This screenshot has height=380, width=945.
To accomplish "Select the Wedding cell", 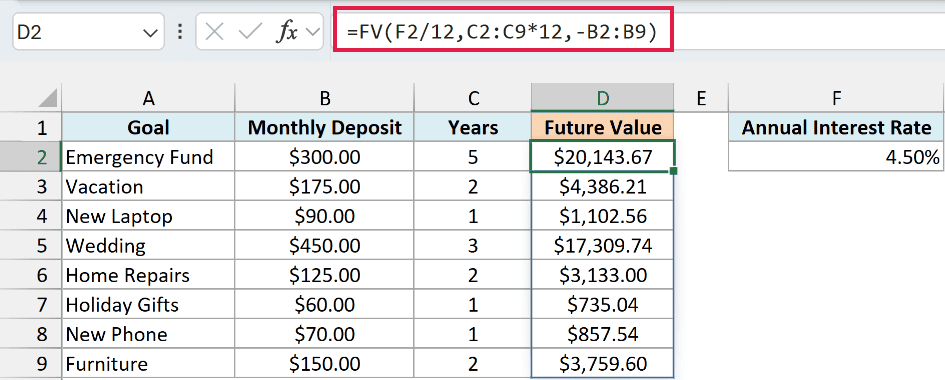I will tap(148, 246).
